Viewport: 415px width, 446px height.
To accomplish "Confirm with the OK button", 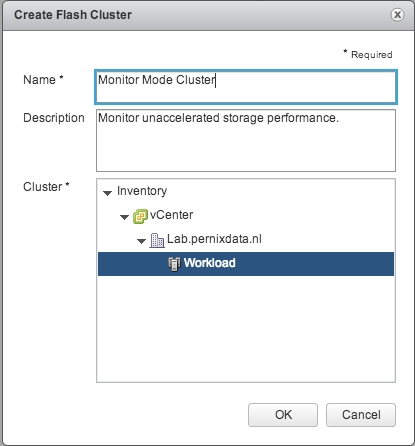I will pyautogui.click(x=283, y=415).
